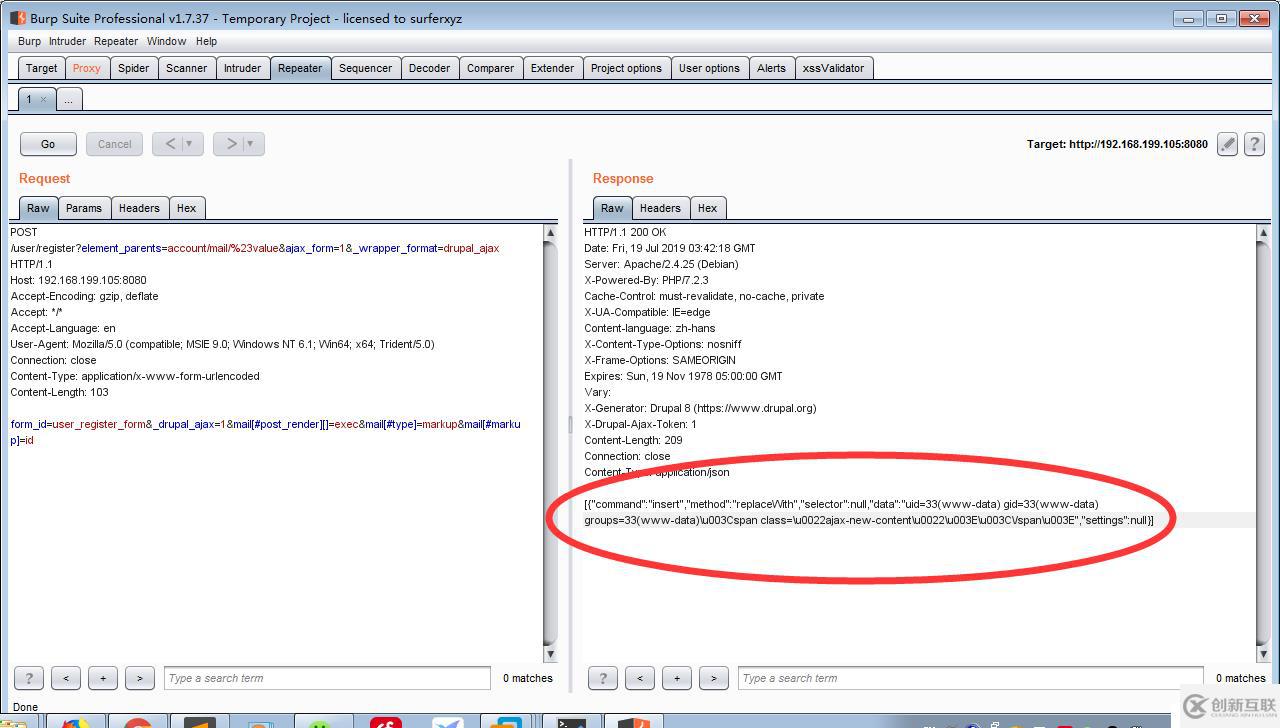Open the Window menu

point(166,41)
